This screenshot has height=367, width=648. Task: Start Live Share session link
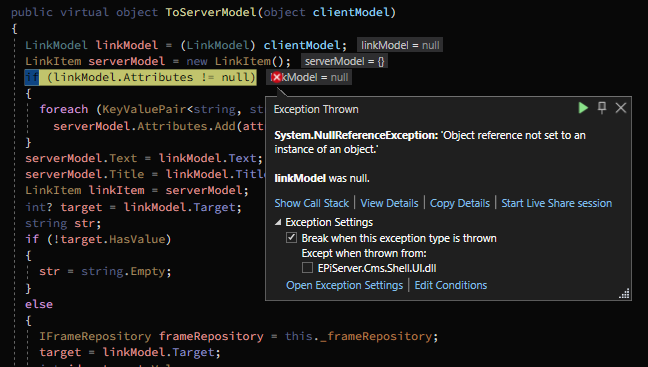(x=557, y=203)
